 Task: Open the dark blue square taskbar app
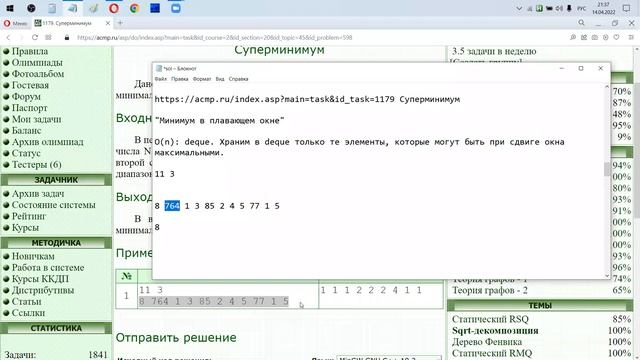coord(155,8)
